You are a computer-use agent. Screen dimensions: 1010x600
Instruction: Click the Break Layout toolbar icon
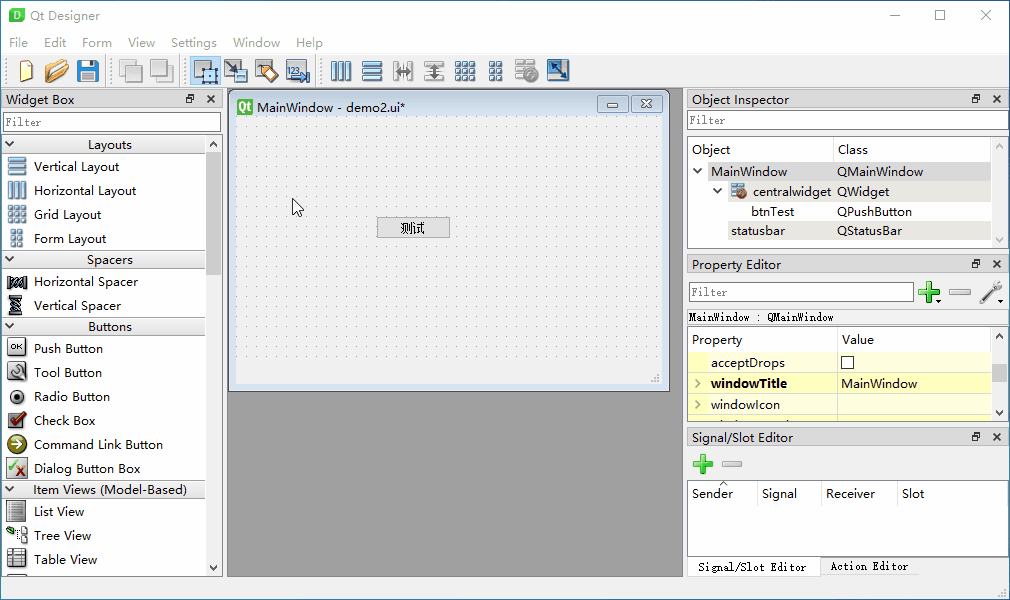point(526,71)
